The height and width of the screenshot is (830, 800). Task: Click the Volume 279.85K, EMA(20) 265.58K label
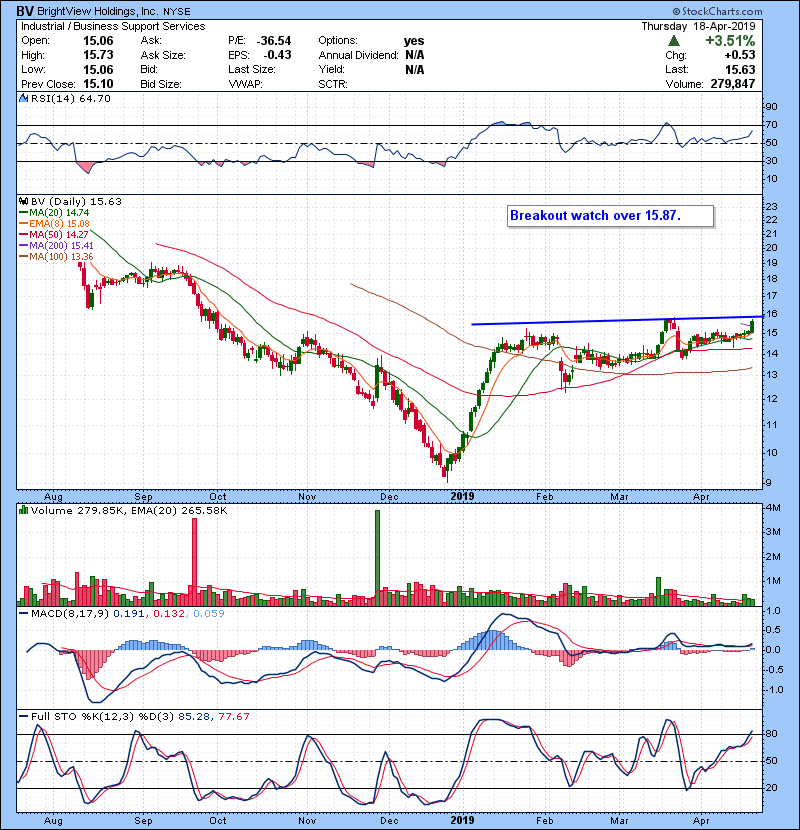click(129, 511)
